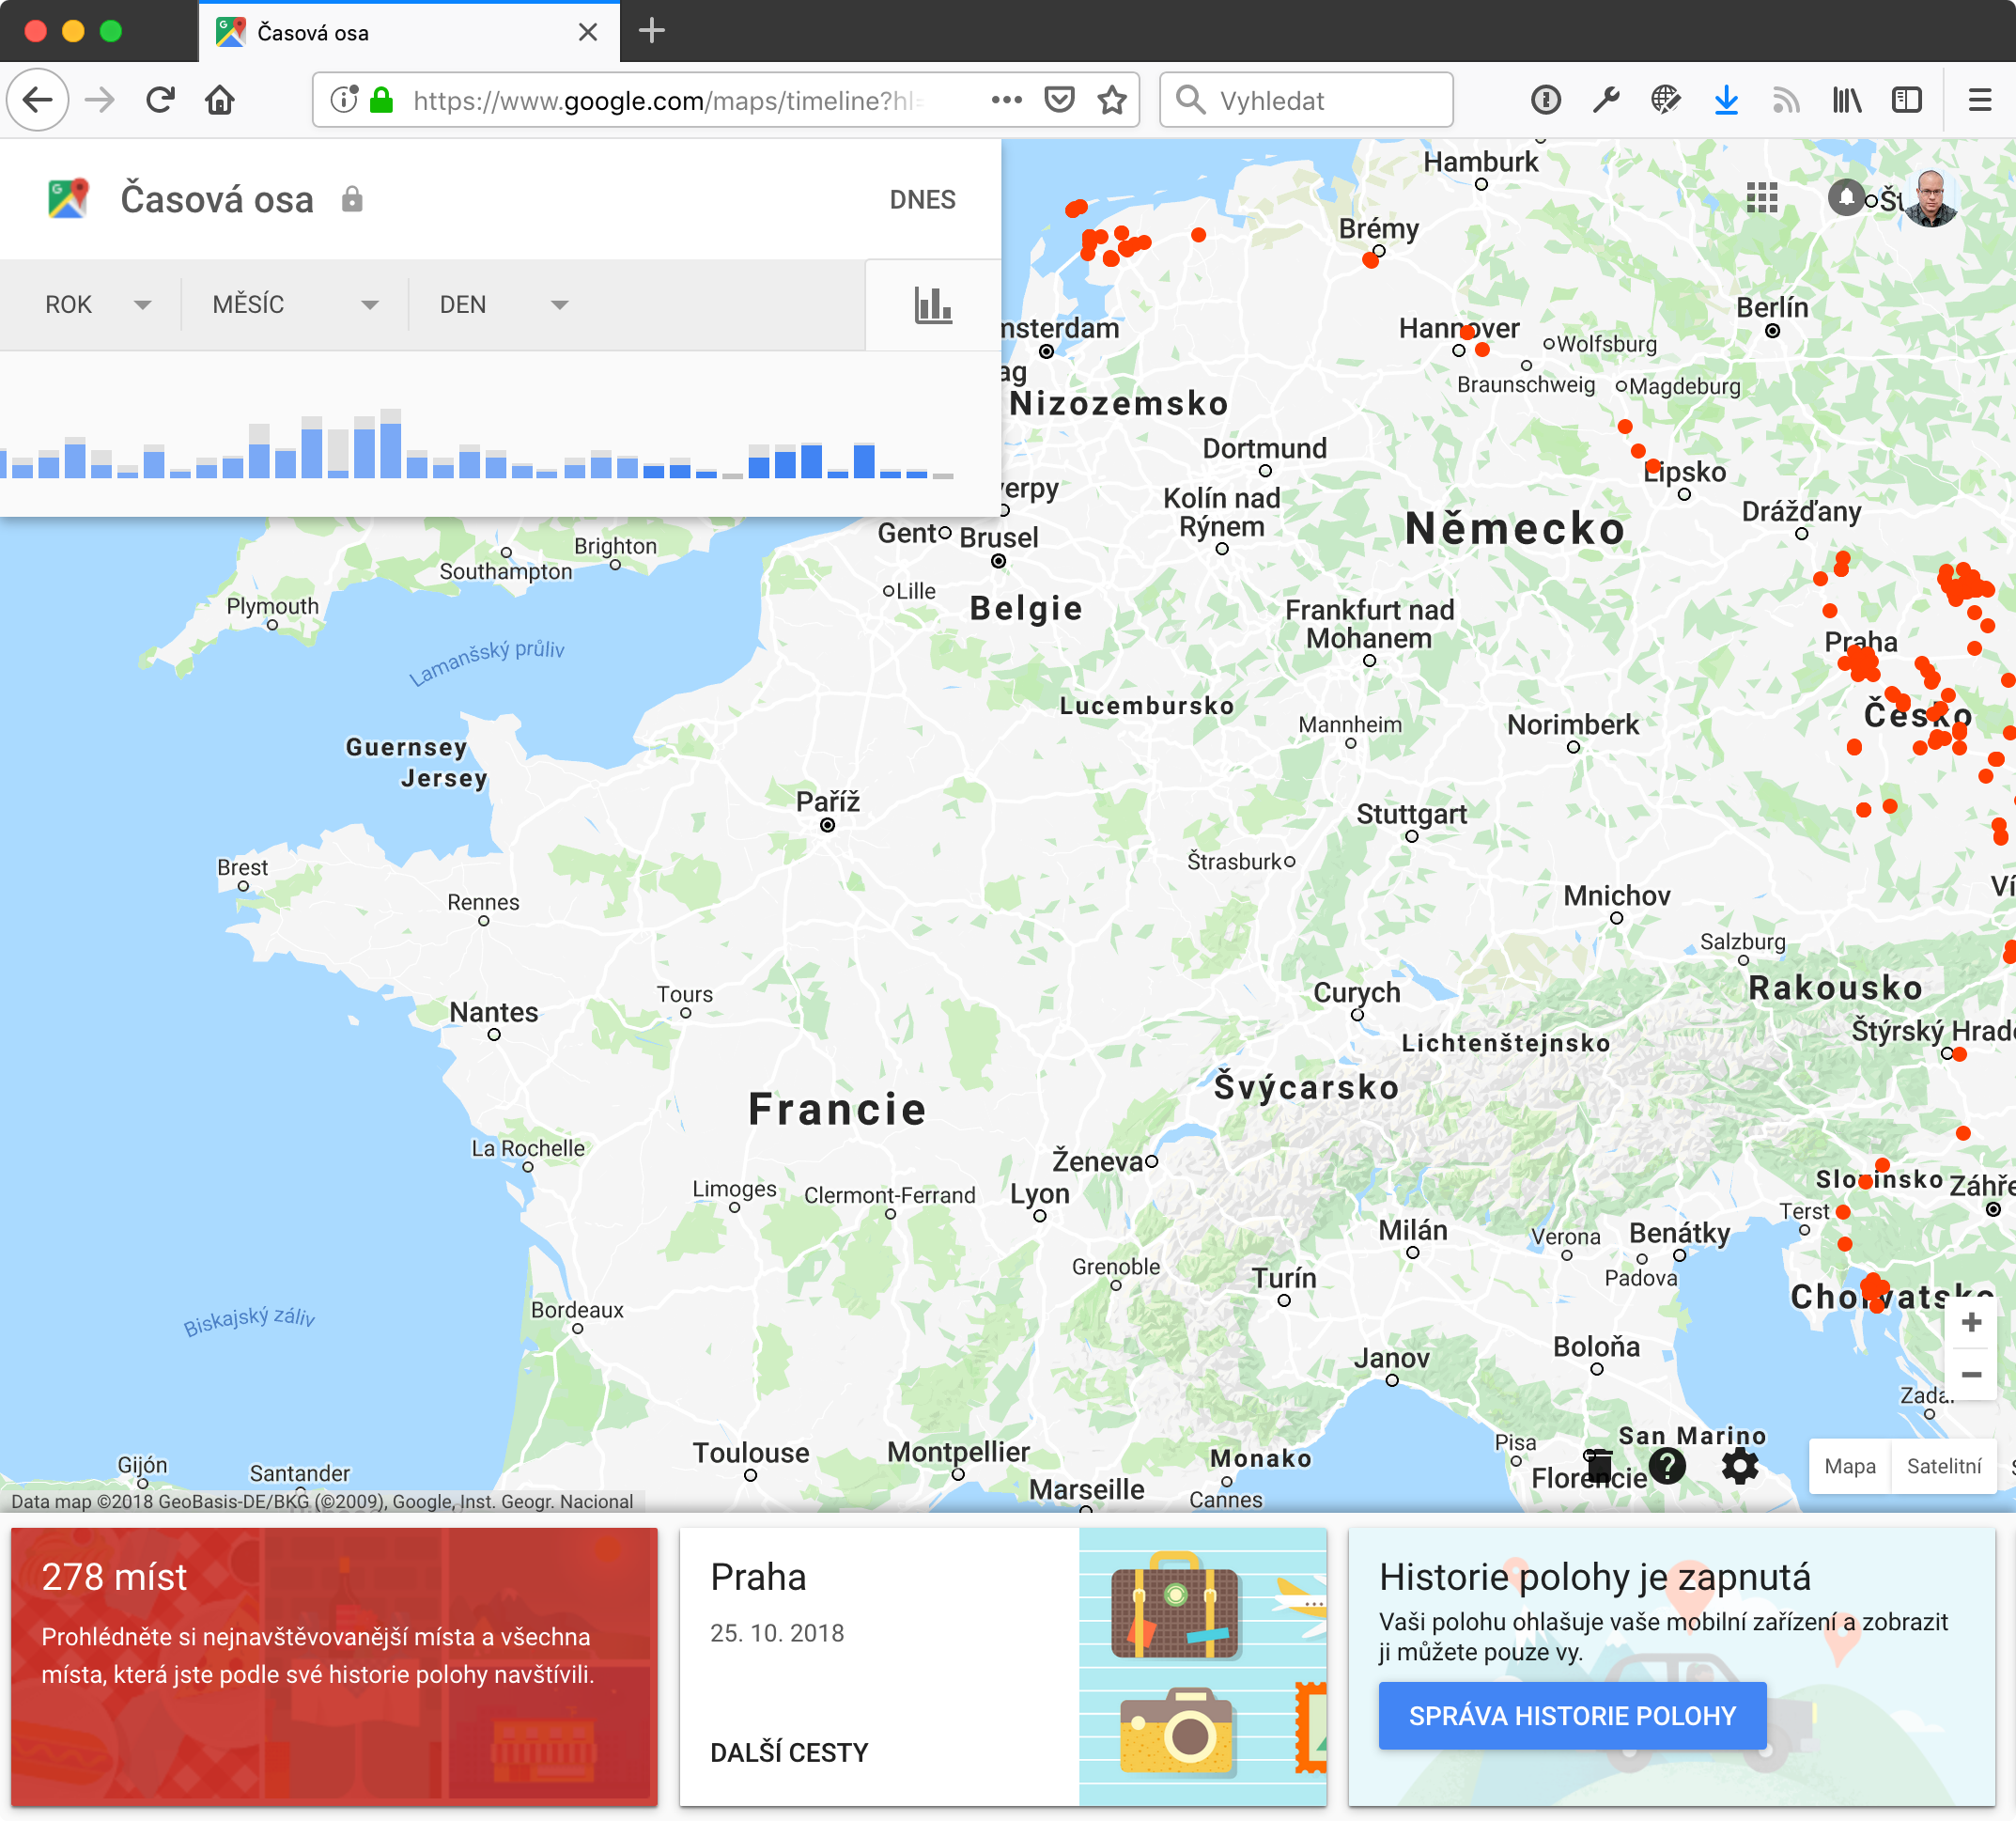Open the Firefox hamburger menu

[x=1980, y=100]
